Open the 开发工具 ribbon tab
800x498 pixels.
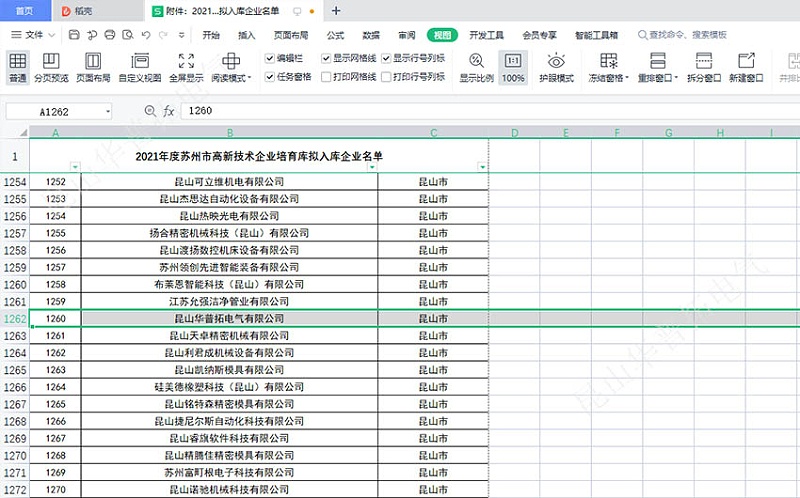486,35
